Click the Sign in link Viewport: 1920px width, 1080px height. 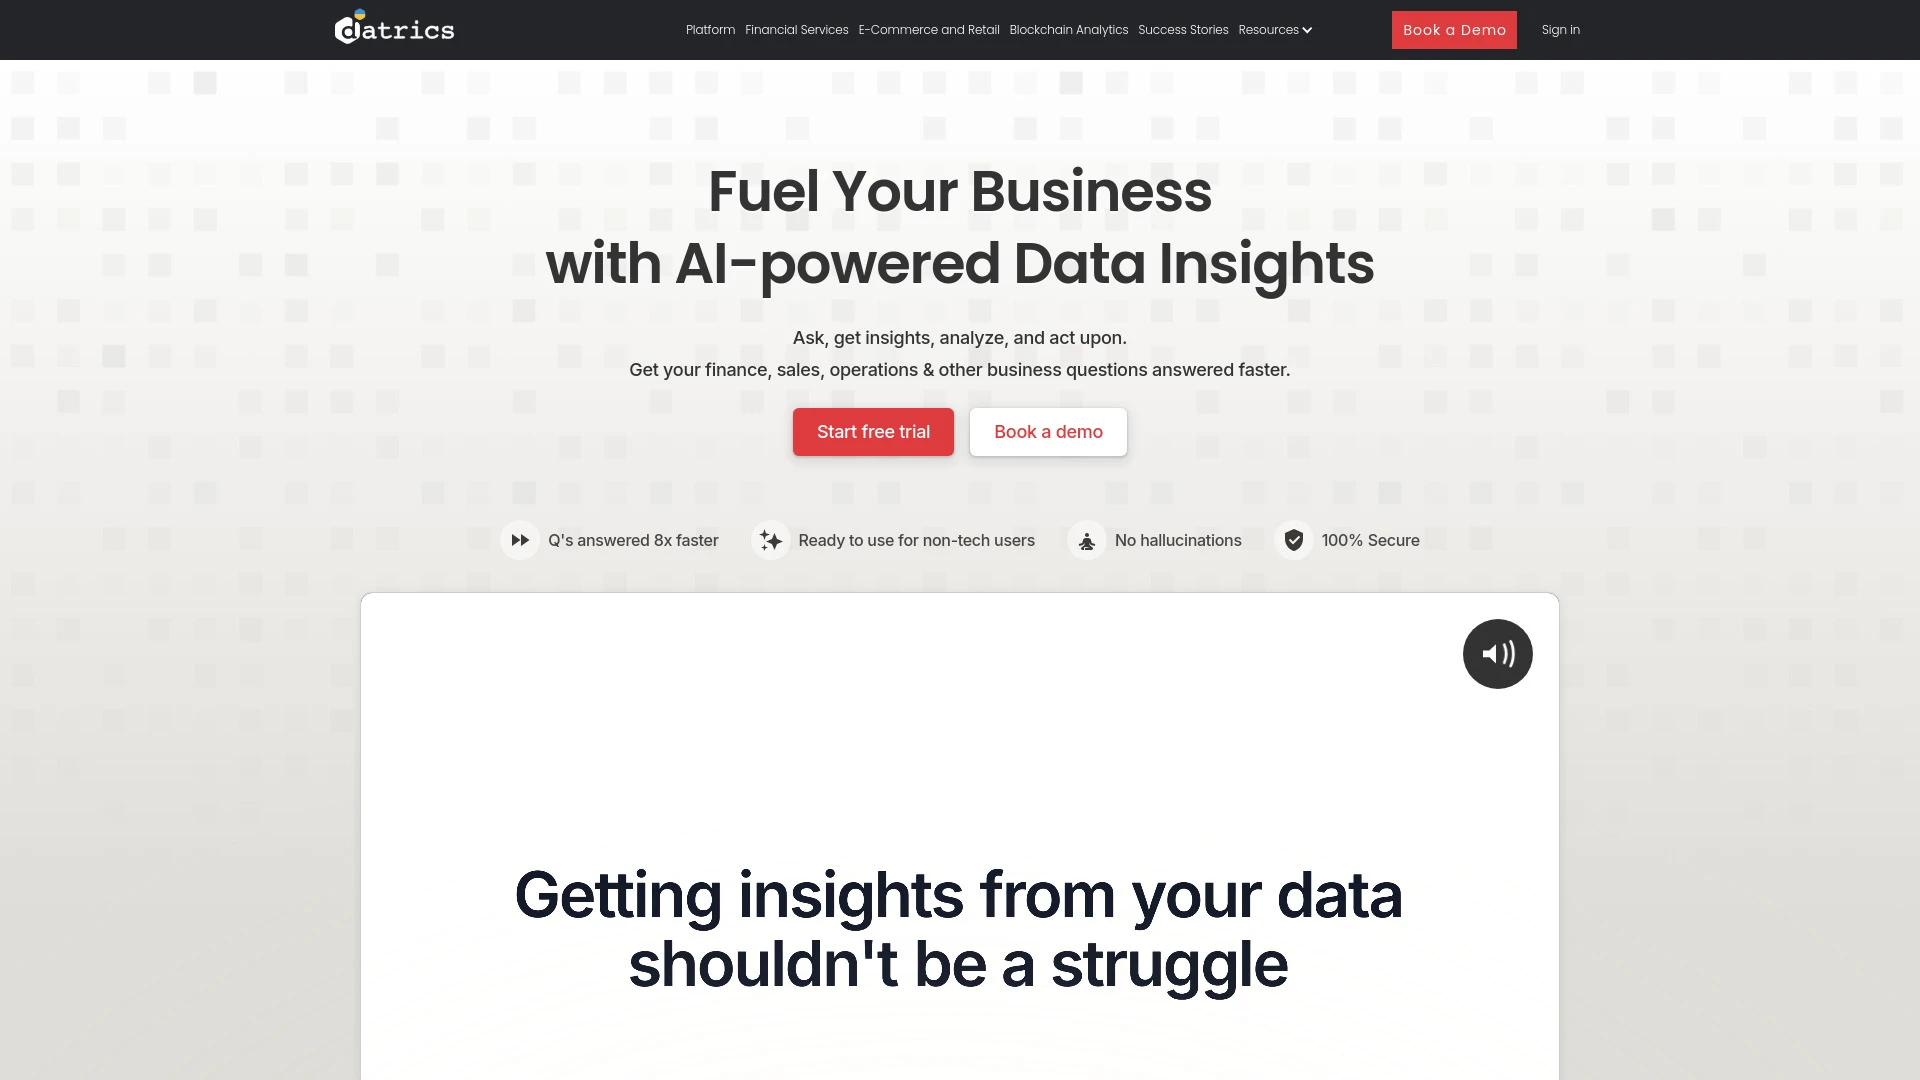[x=1561, y=29]
